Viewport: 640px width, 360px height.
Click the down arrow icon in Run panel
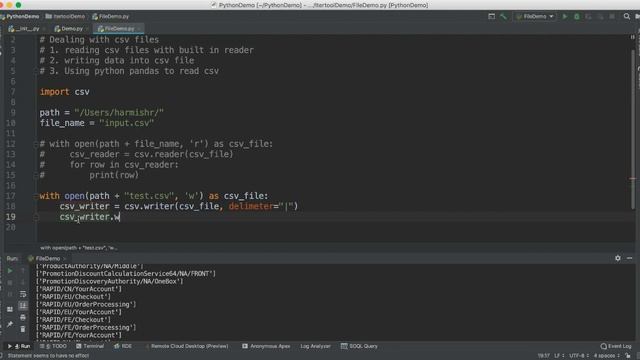coord(23,282)
